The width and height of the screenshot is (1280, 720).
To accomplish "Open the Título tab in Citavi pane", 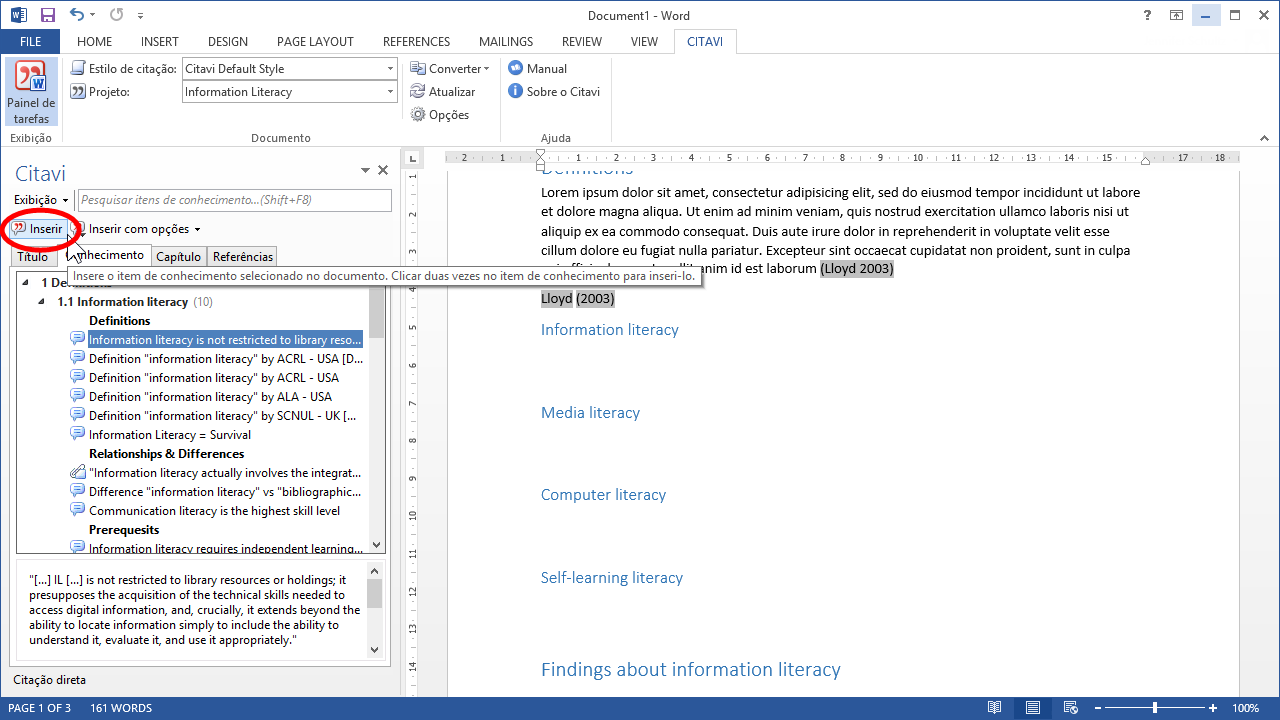I will 32,256.
